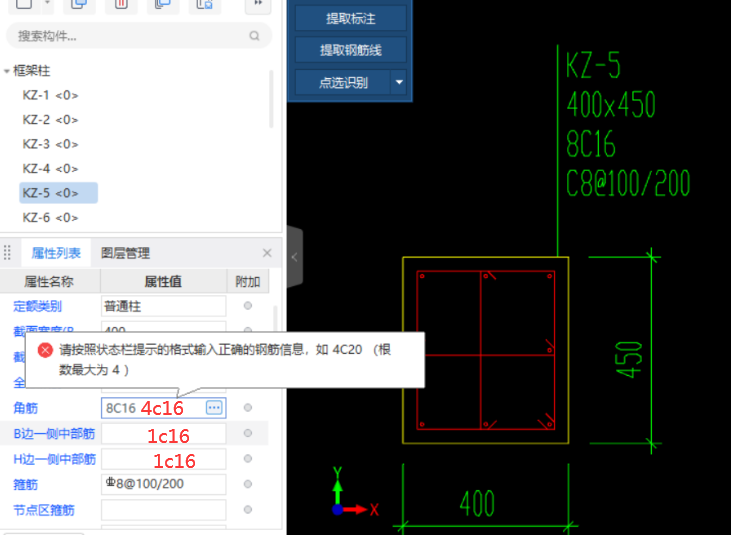Click the 箍筋 property name
The image size is (741, 538).
click(26, 485)
